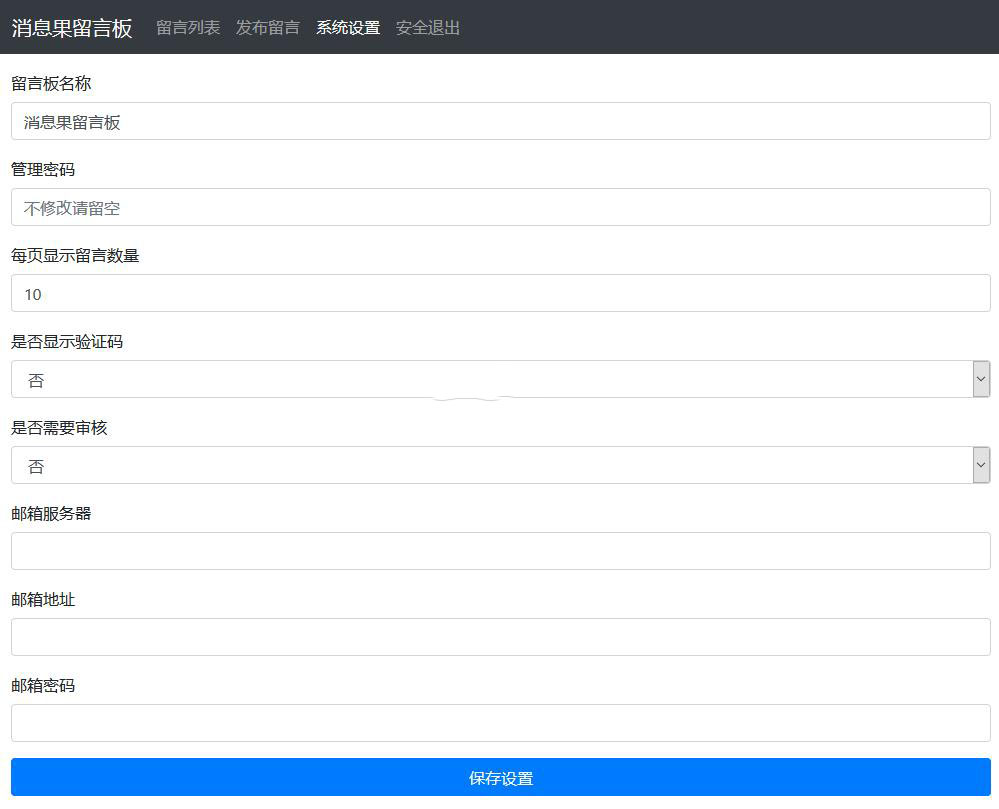Click the 消息果留言板 brand title in navbar
The image size is (999, 809).
point(72,28)
